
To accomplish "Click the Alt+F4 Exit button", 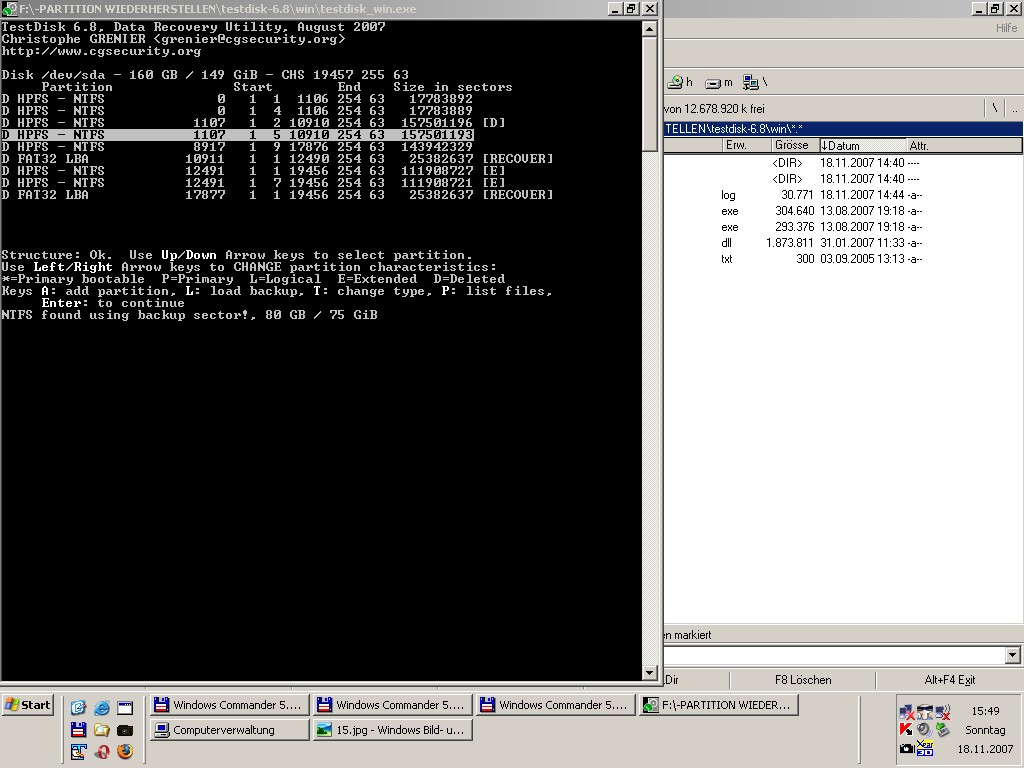I will 950,680.
